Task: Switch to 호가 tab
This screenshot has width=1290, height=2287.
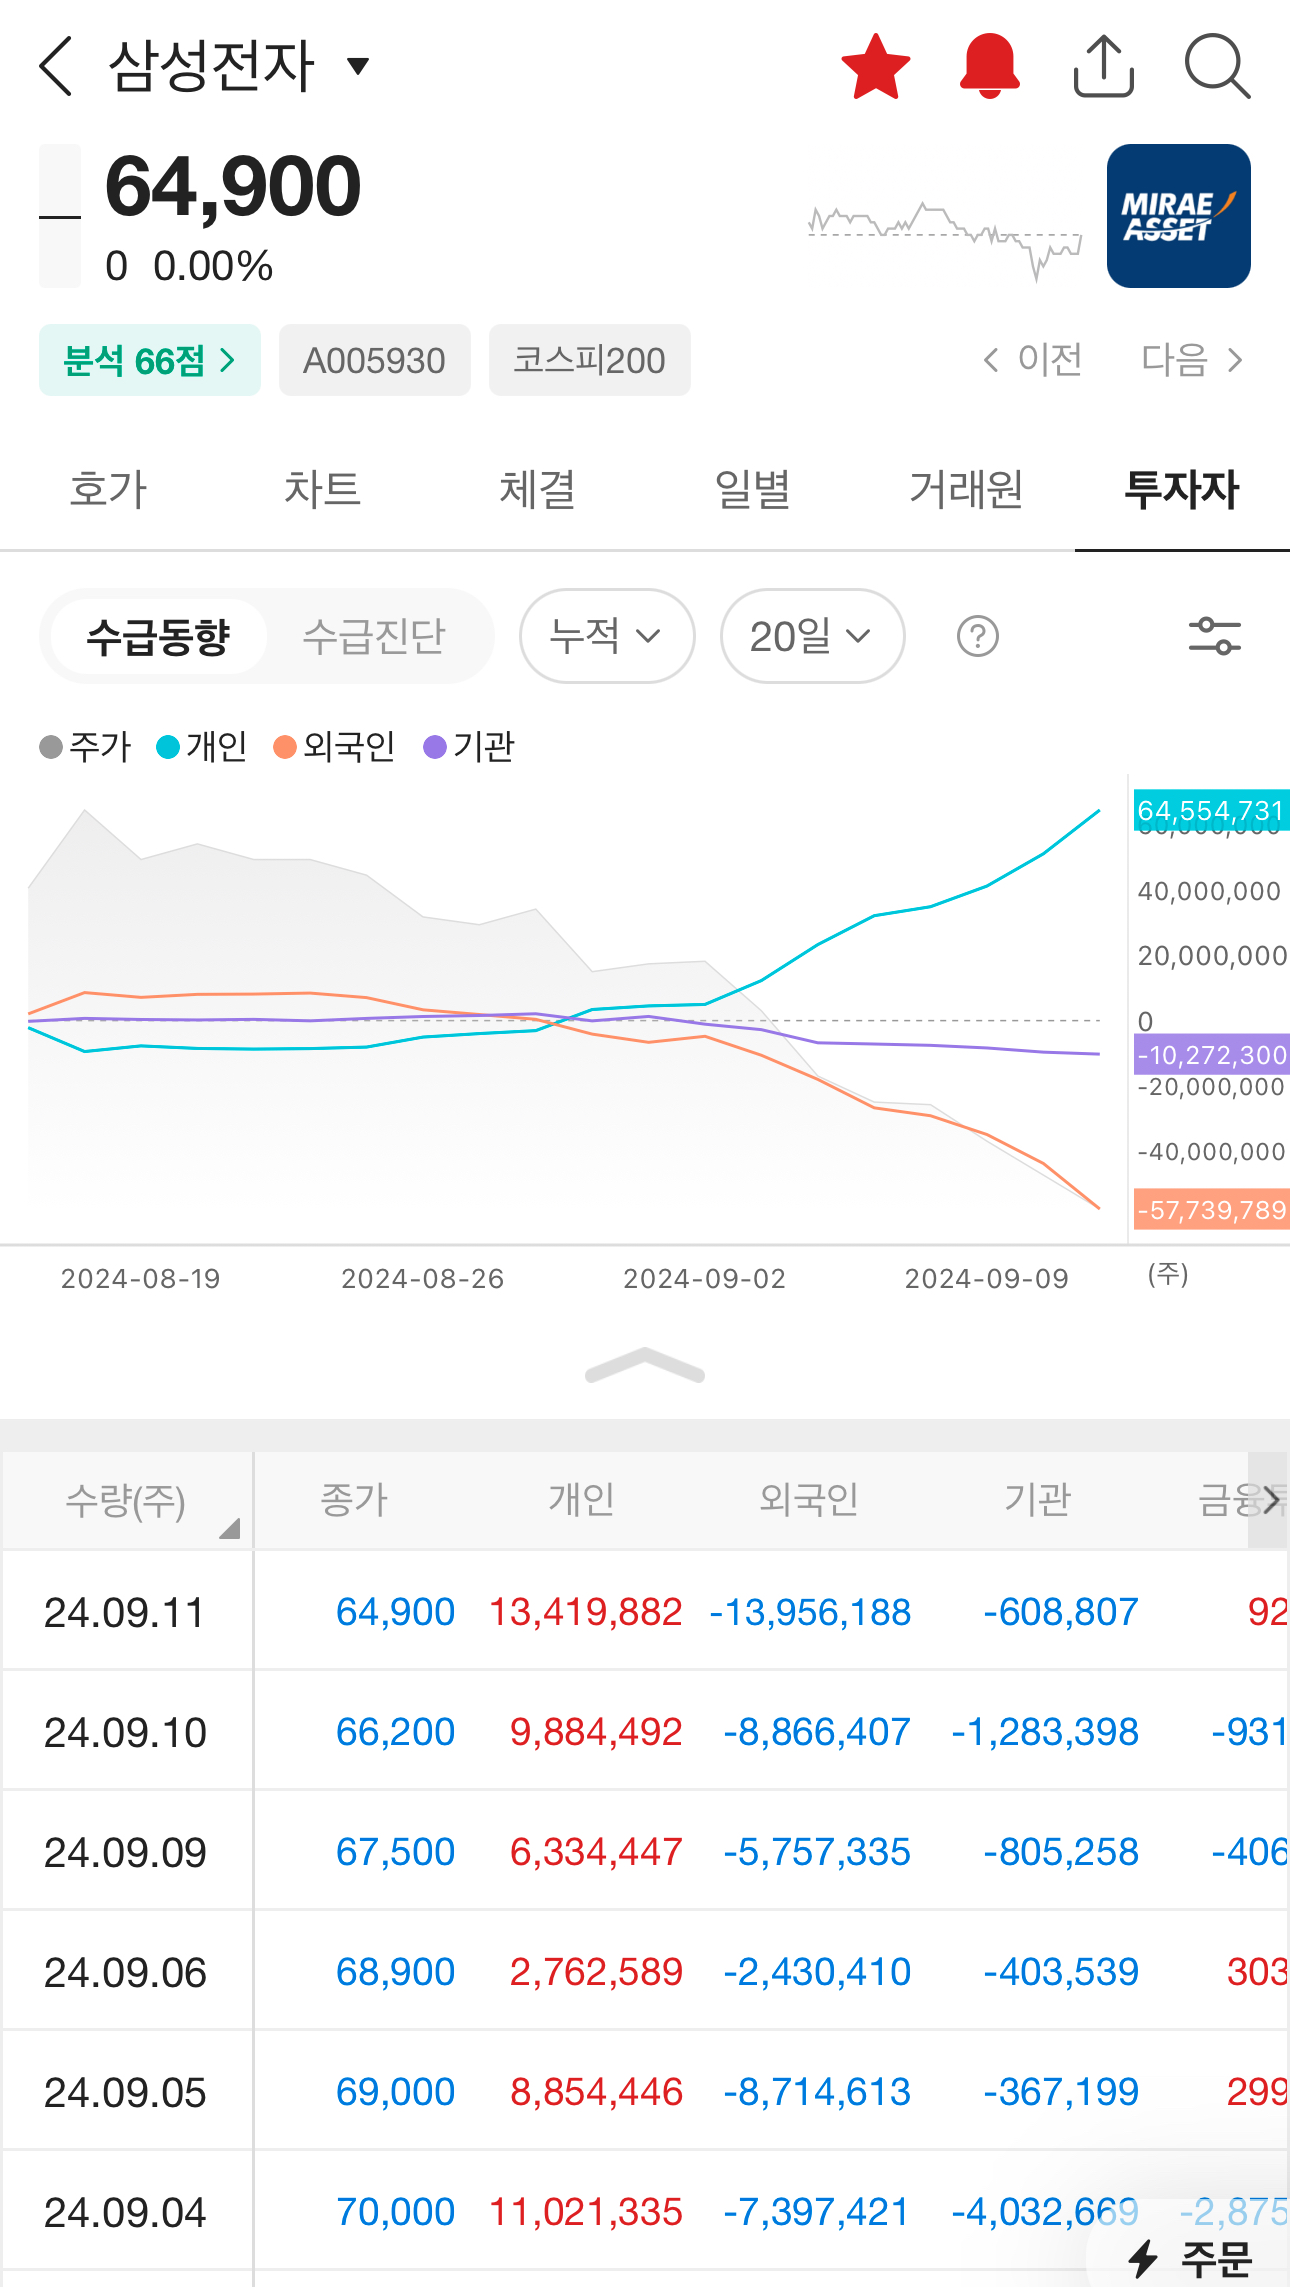Action: 108,490
